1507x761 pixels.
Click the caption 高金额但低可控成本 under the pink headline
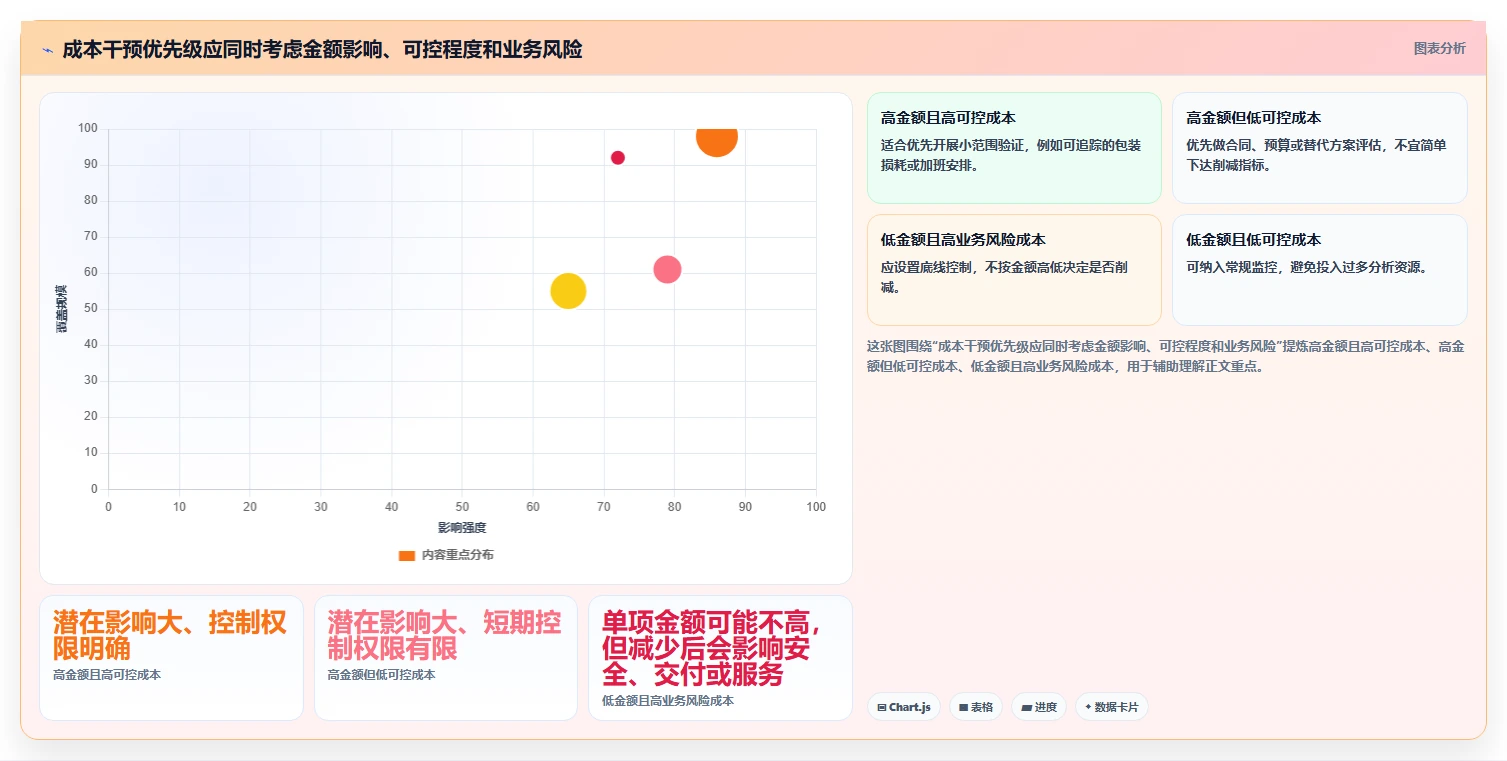[x=381, y=675]
